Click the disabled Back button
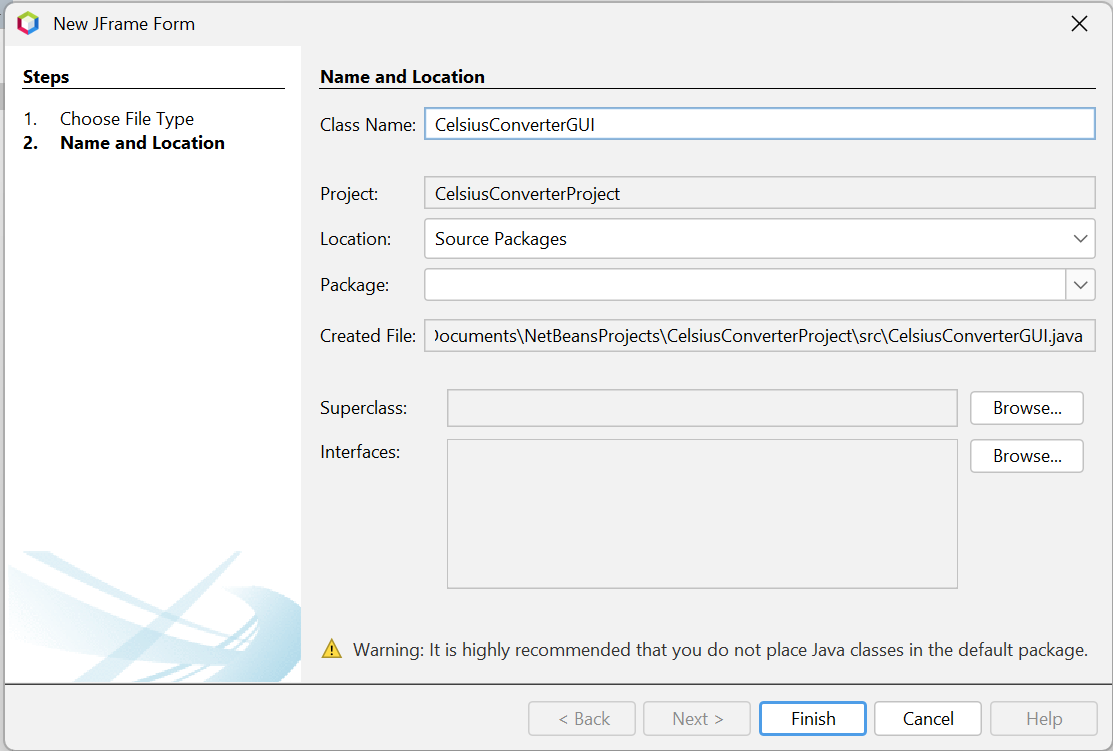The image size is (1113, 751). pyautogui.click(x=582, y=718)
